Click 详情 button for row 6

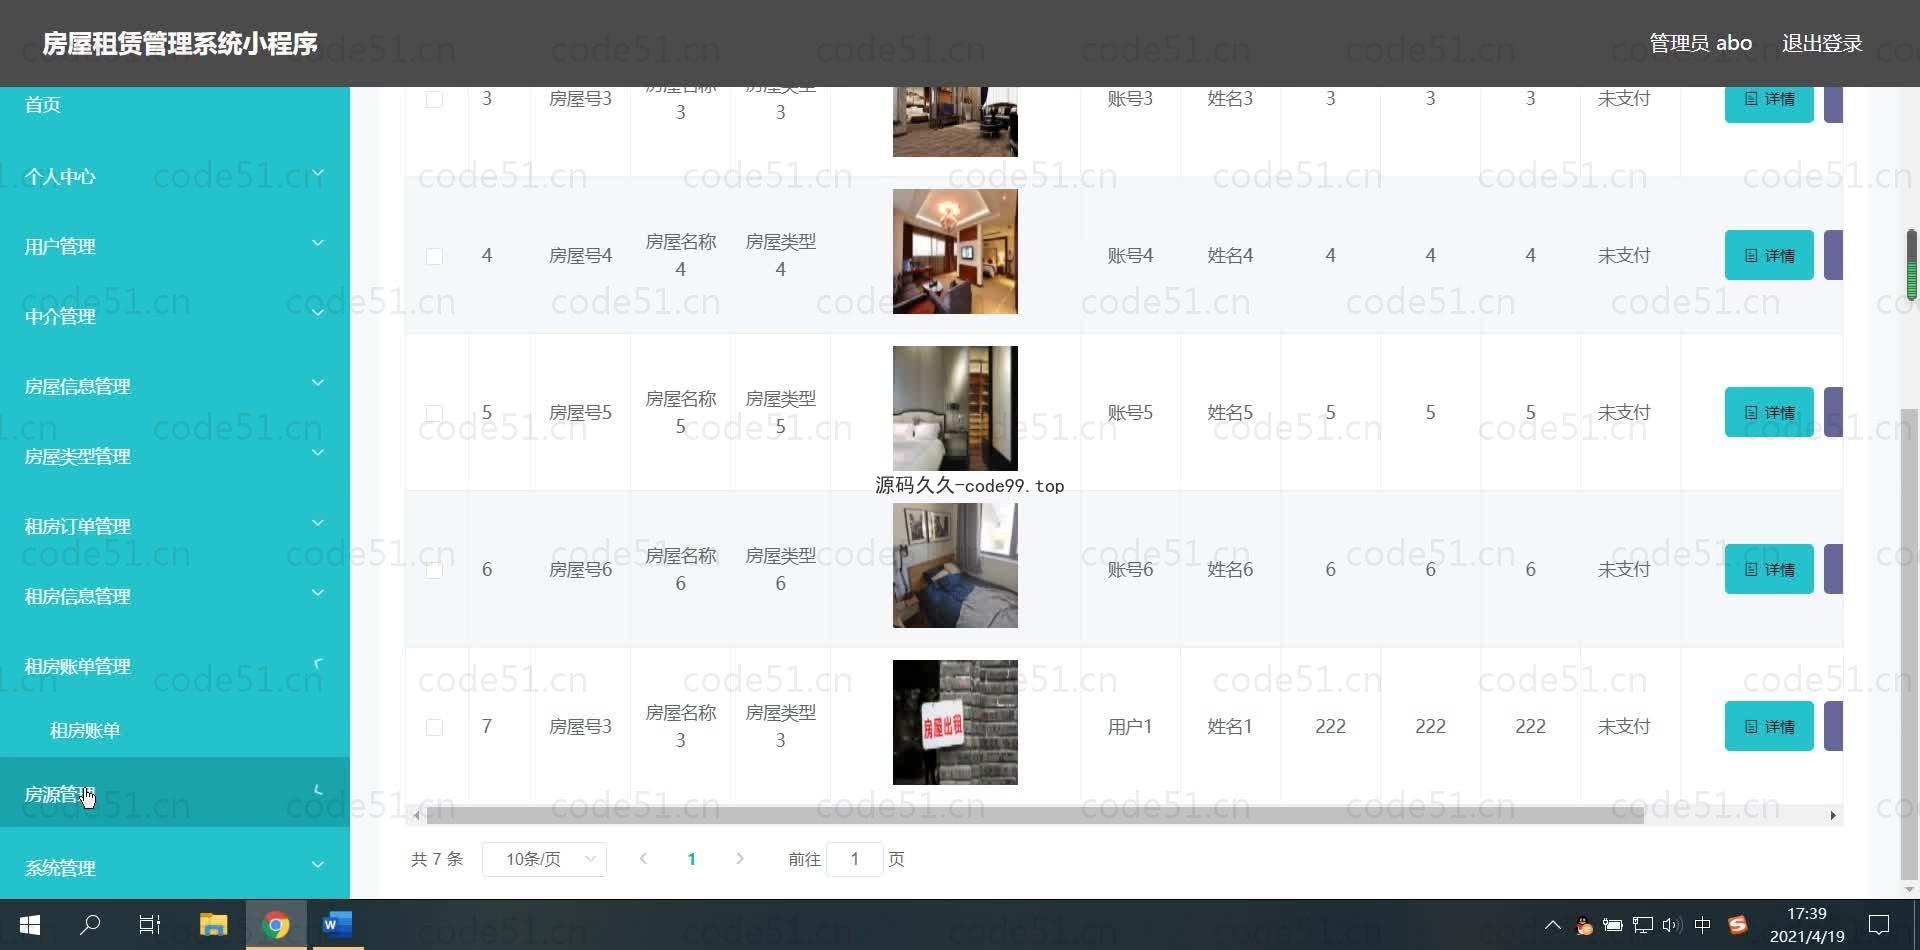point(1769,569)
